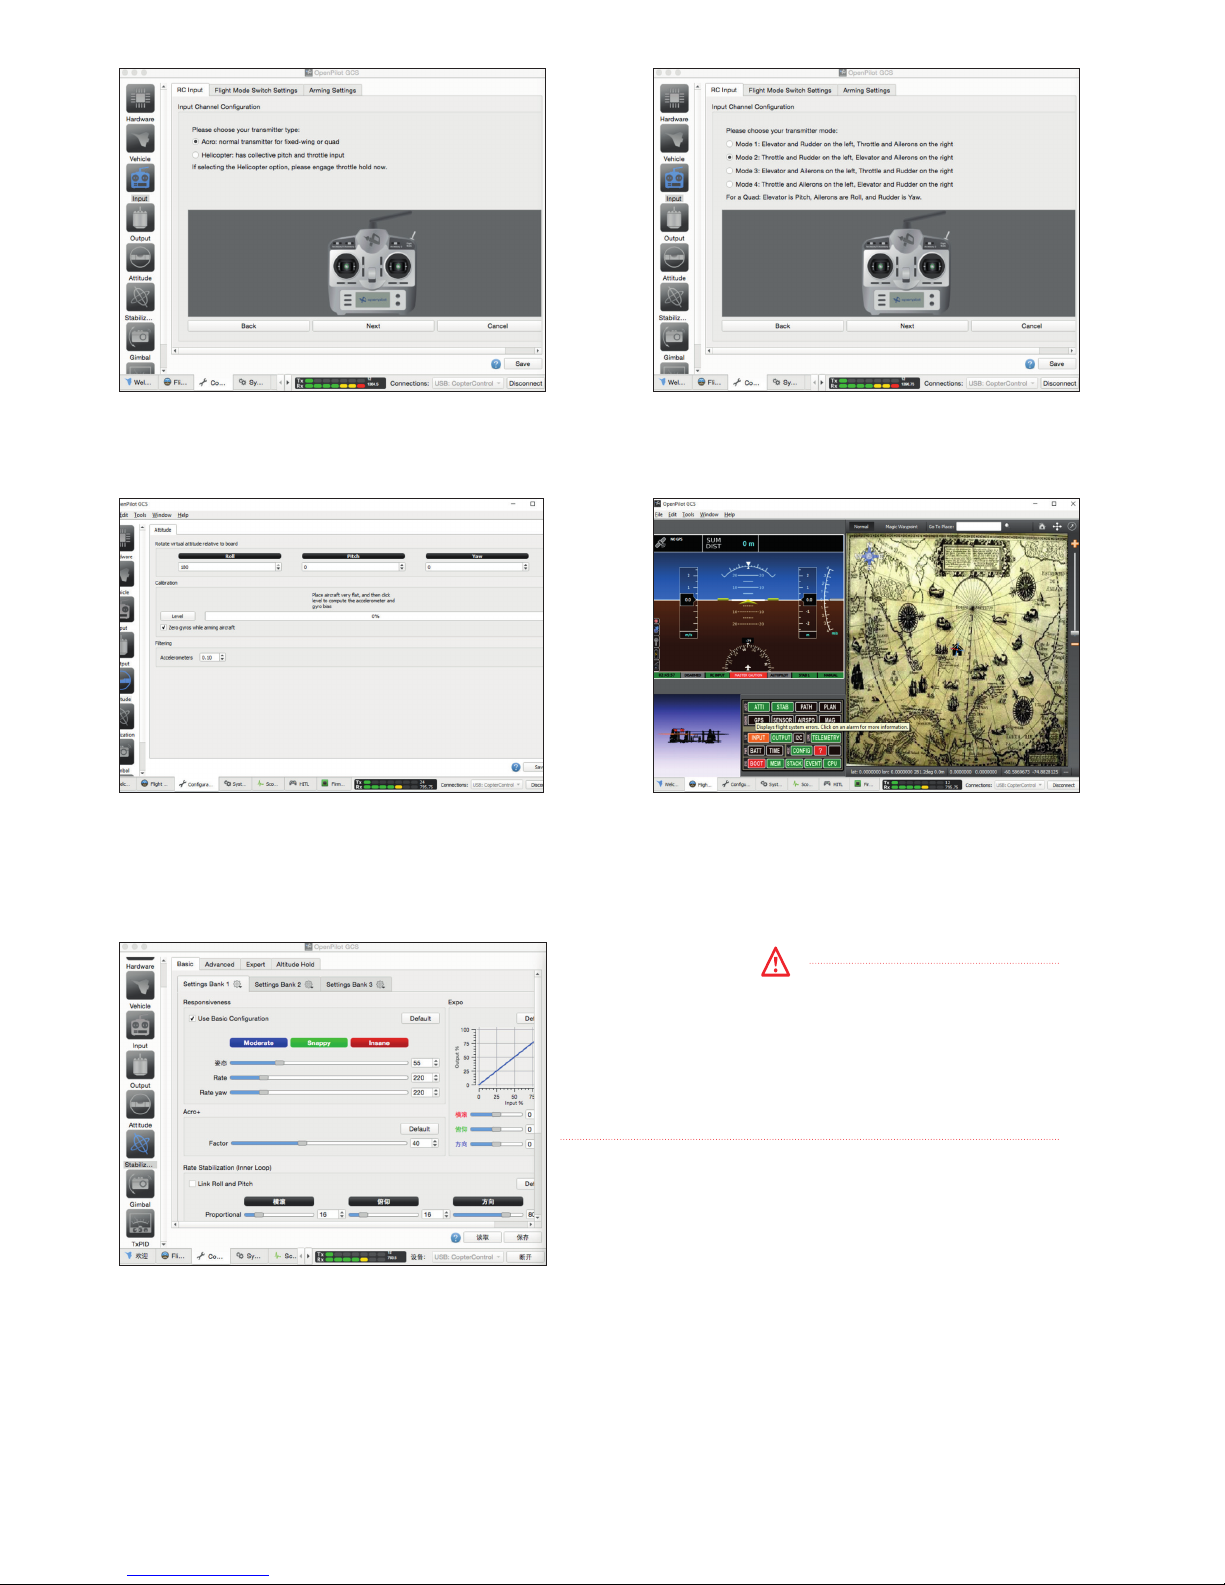Select Mode 1 transmitter mode option
The height and width of the screenshot is (1585, 1225).
tap(730, 144)
